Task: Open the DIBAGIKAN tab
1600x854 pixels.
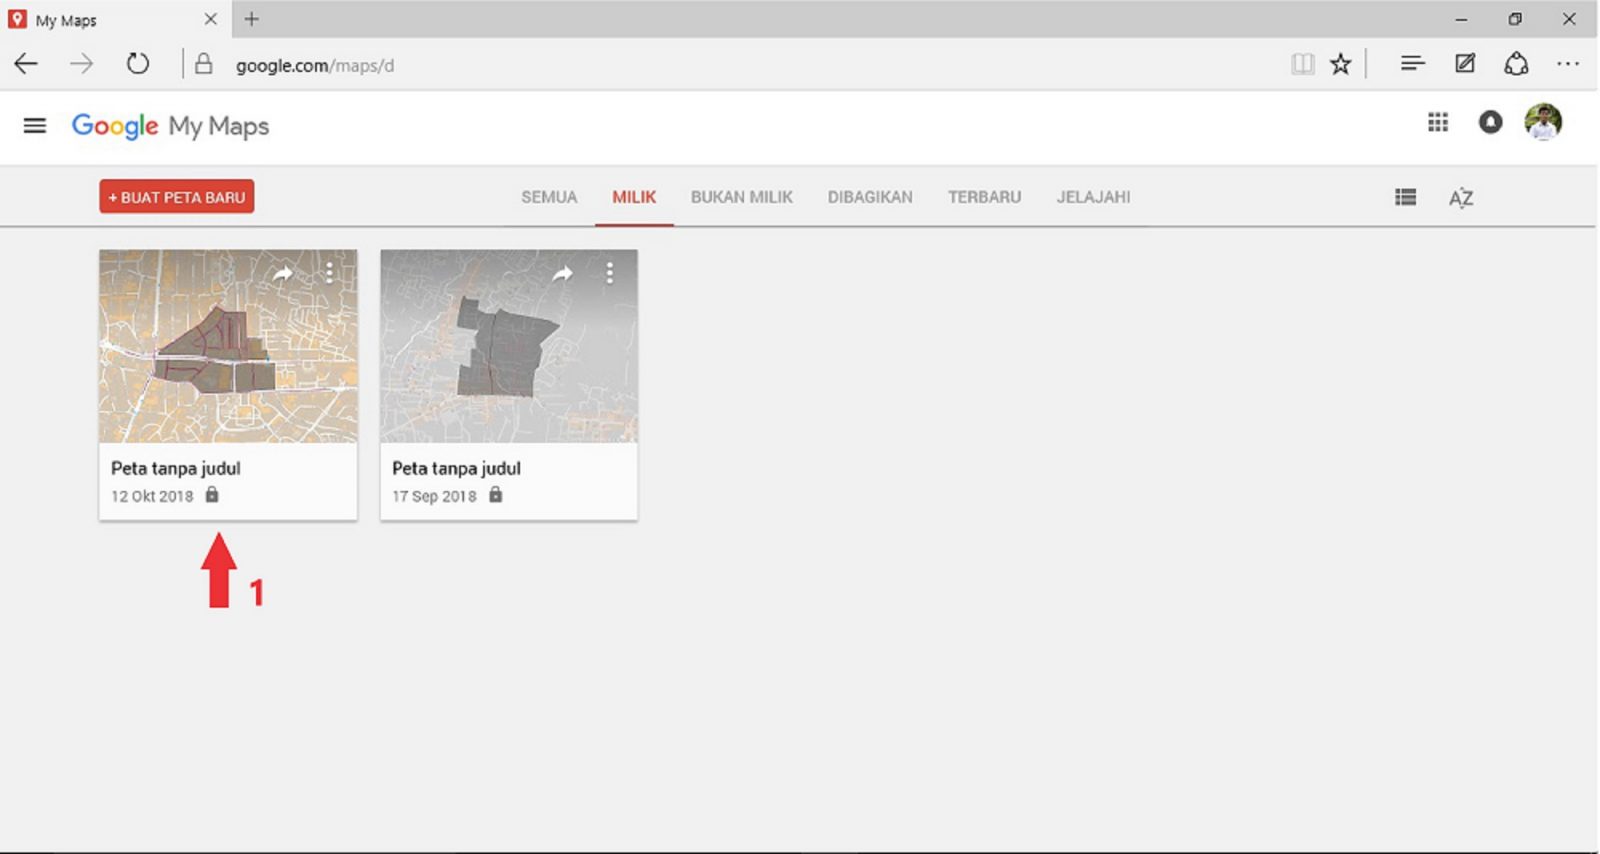Action: click(x=870, y=197)
